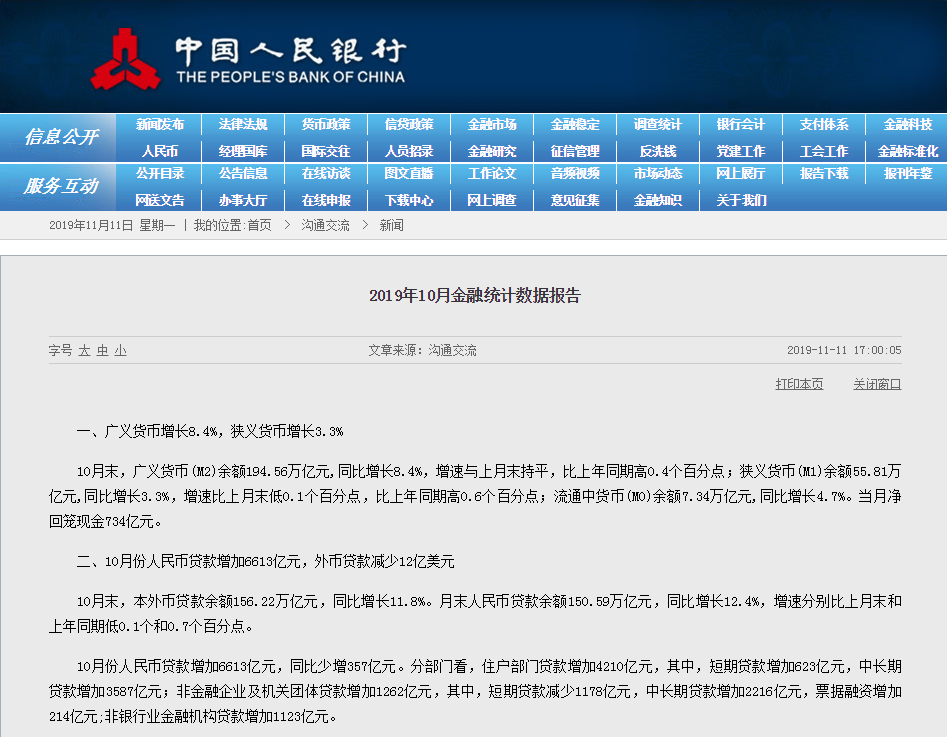The height and width of the screenshot is (737, 947).
Task: Go to 信贷政策 section
Action: coord(409,124)
